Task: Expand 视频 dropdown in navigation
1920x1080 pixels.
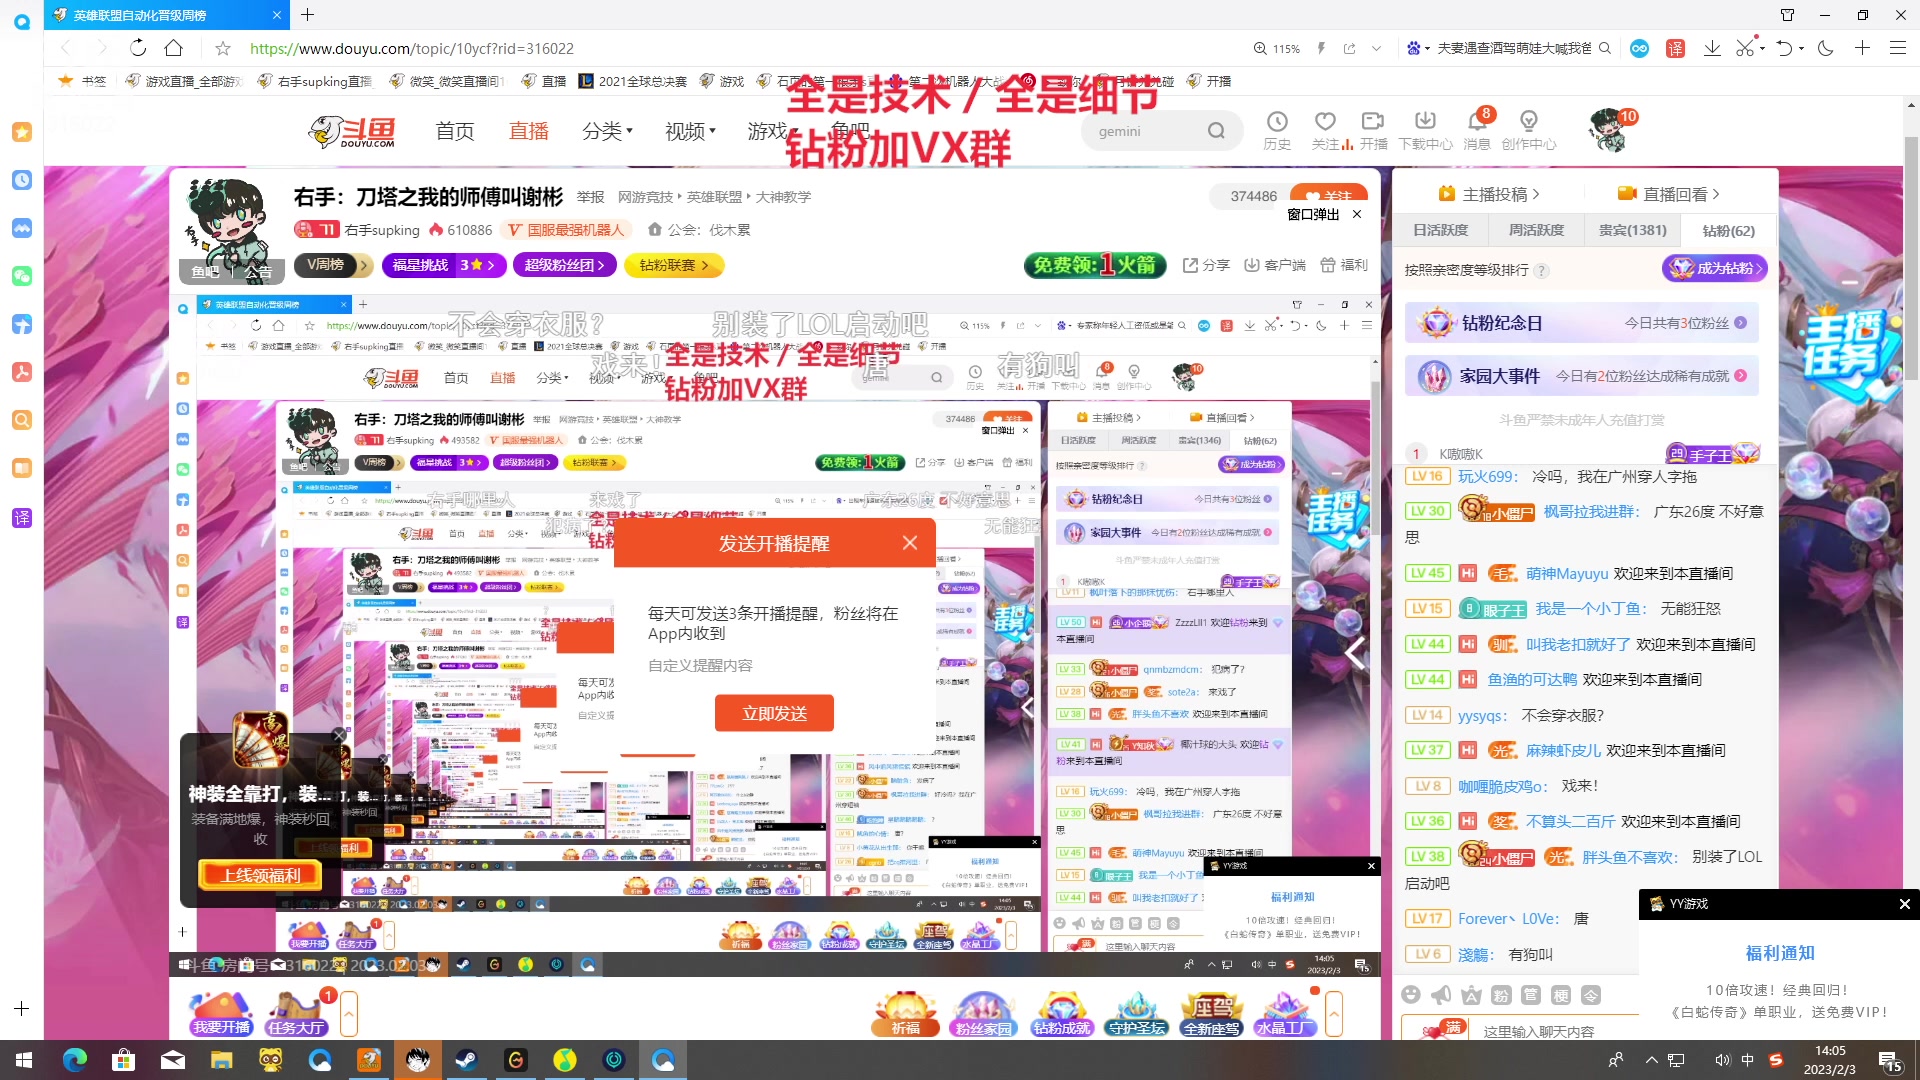Action: [x=690, y=131]
